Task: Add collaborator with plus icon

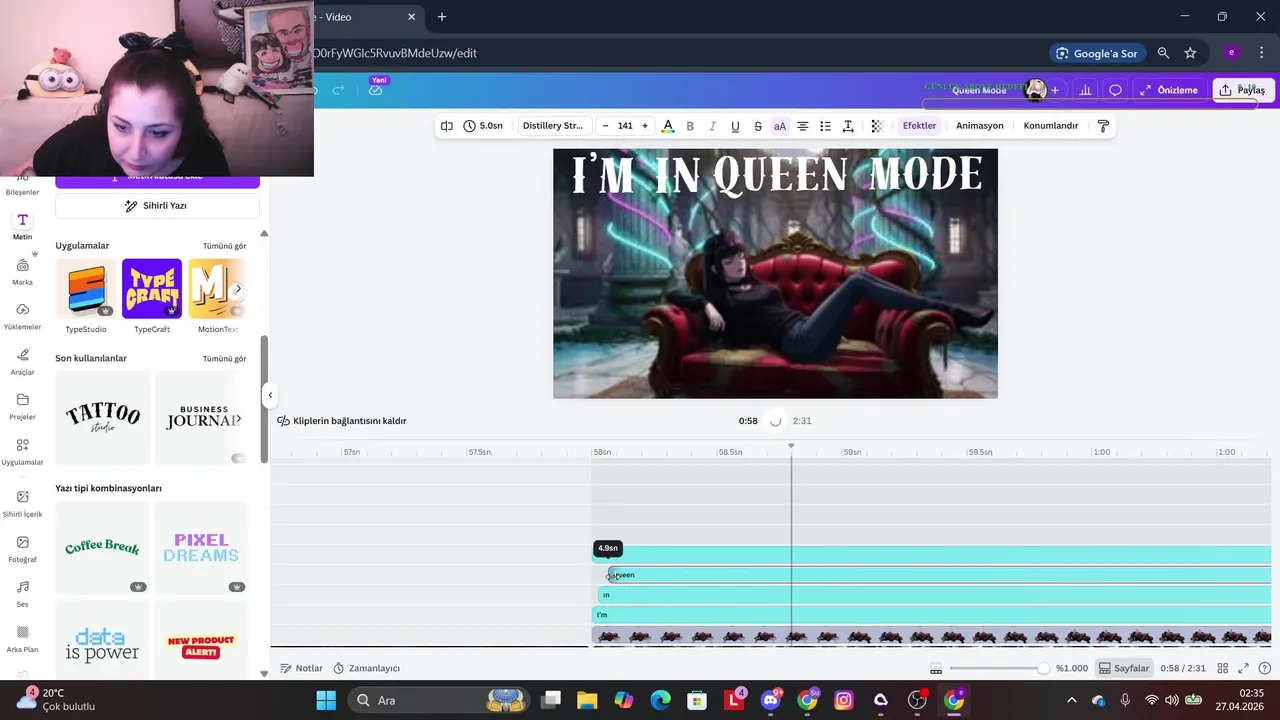Action: (1054, 90)
